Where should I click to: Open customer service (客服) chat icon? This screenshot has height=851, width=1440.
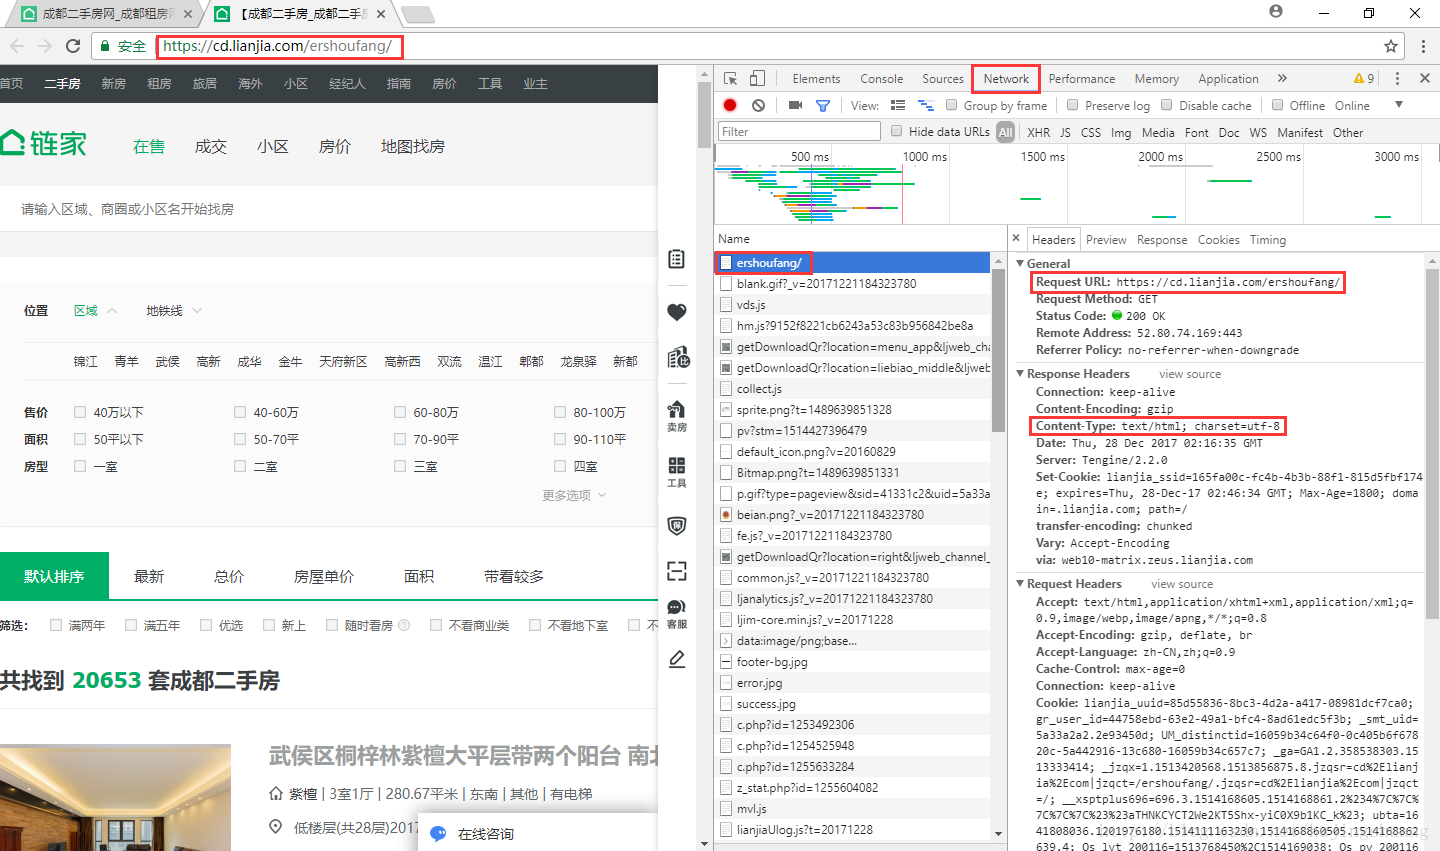click(677, 614)
